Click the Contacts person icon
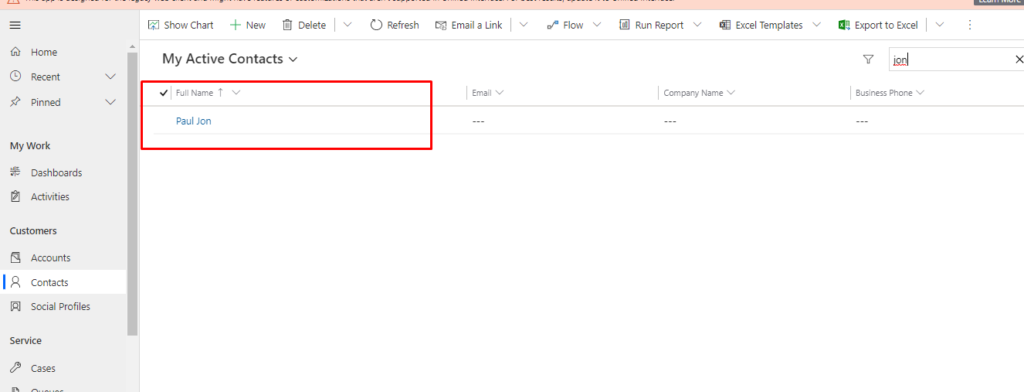This screenshot has width=1024, height=392. (16, 282)
